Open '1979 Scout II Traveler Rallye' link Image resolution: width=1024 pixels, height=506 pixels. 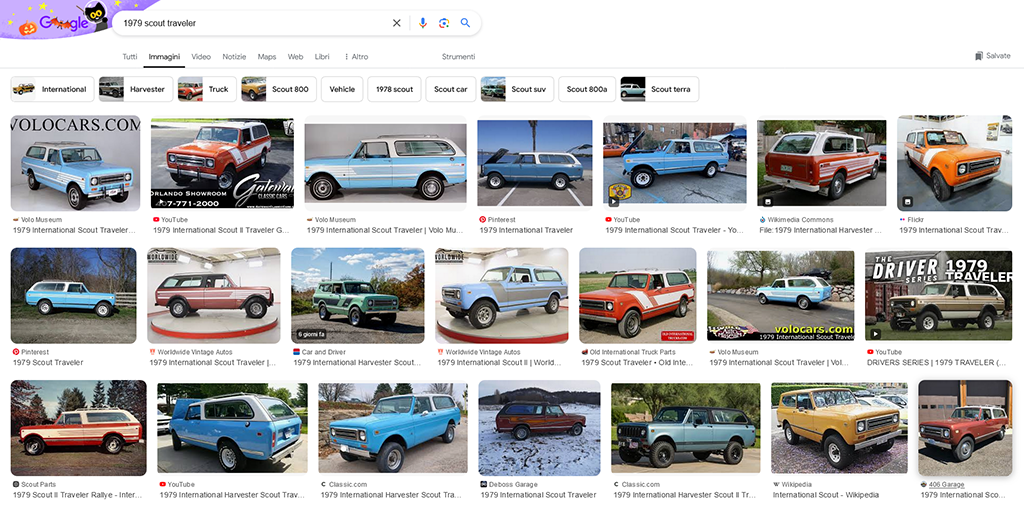(76, 495)
